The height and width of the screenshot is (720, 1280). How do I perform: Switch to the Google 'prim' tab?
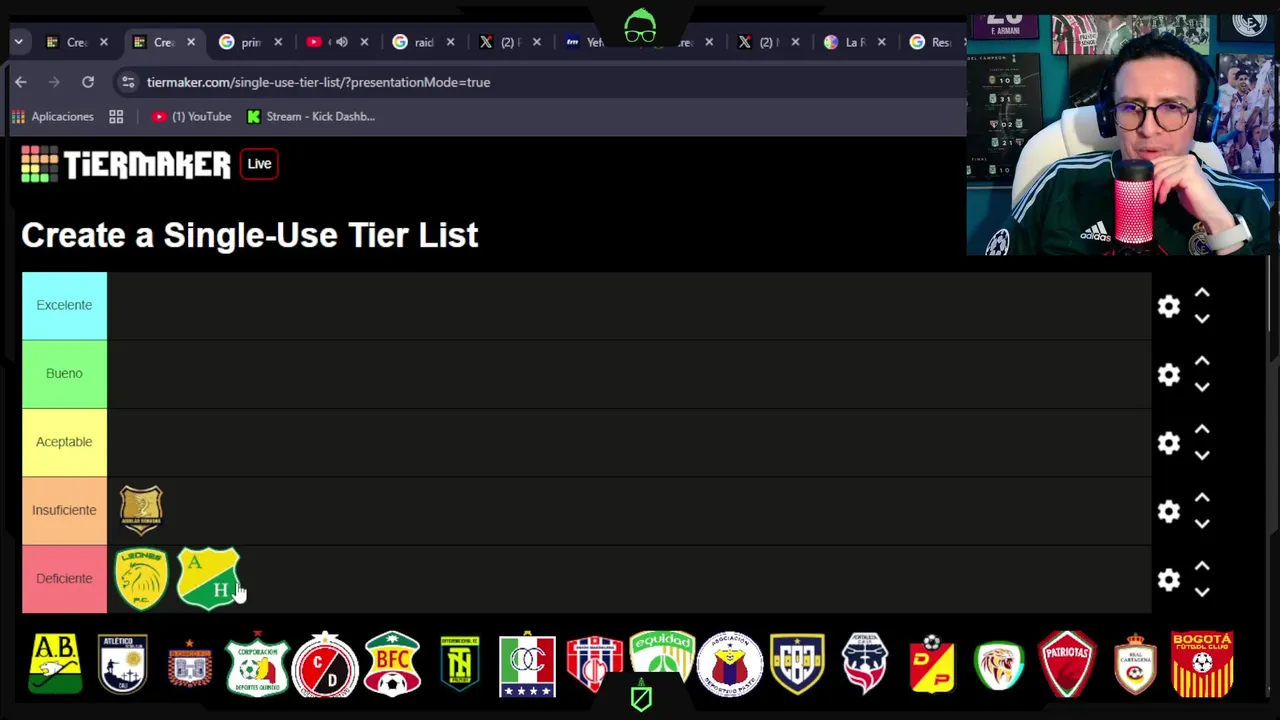(250, 42)
